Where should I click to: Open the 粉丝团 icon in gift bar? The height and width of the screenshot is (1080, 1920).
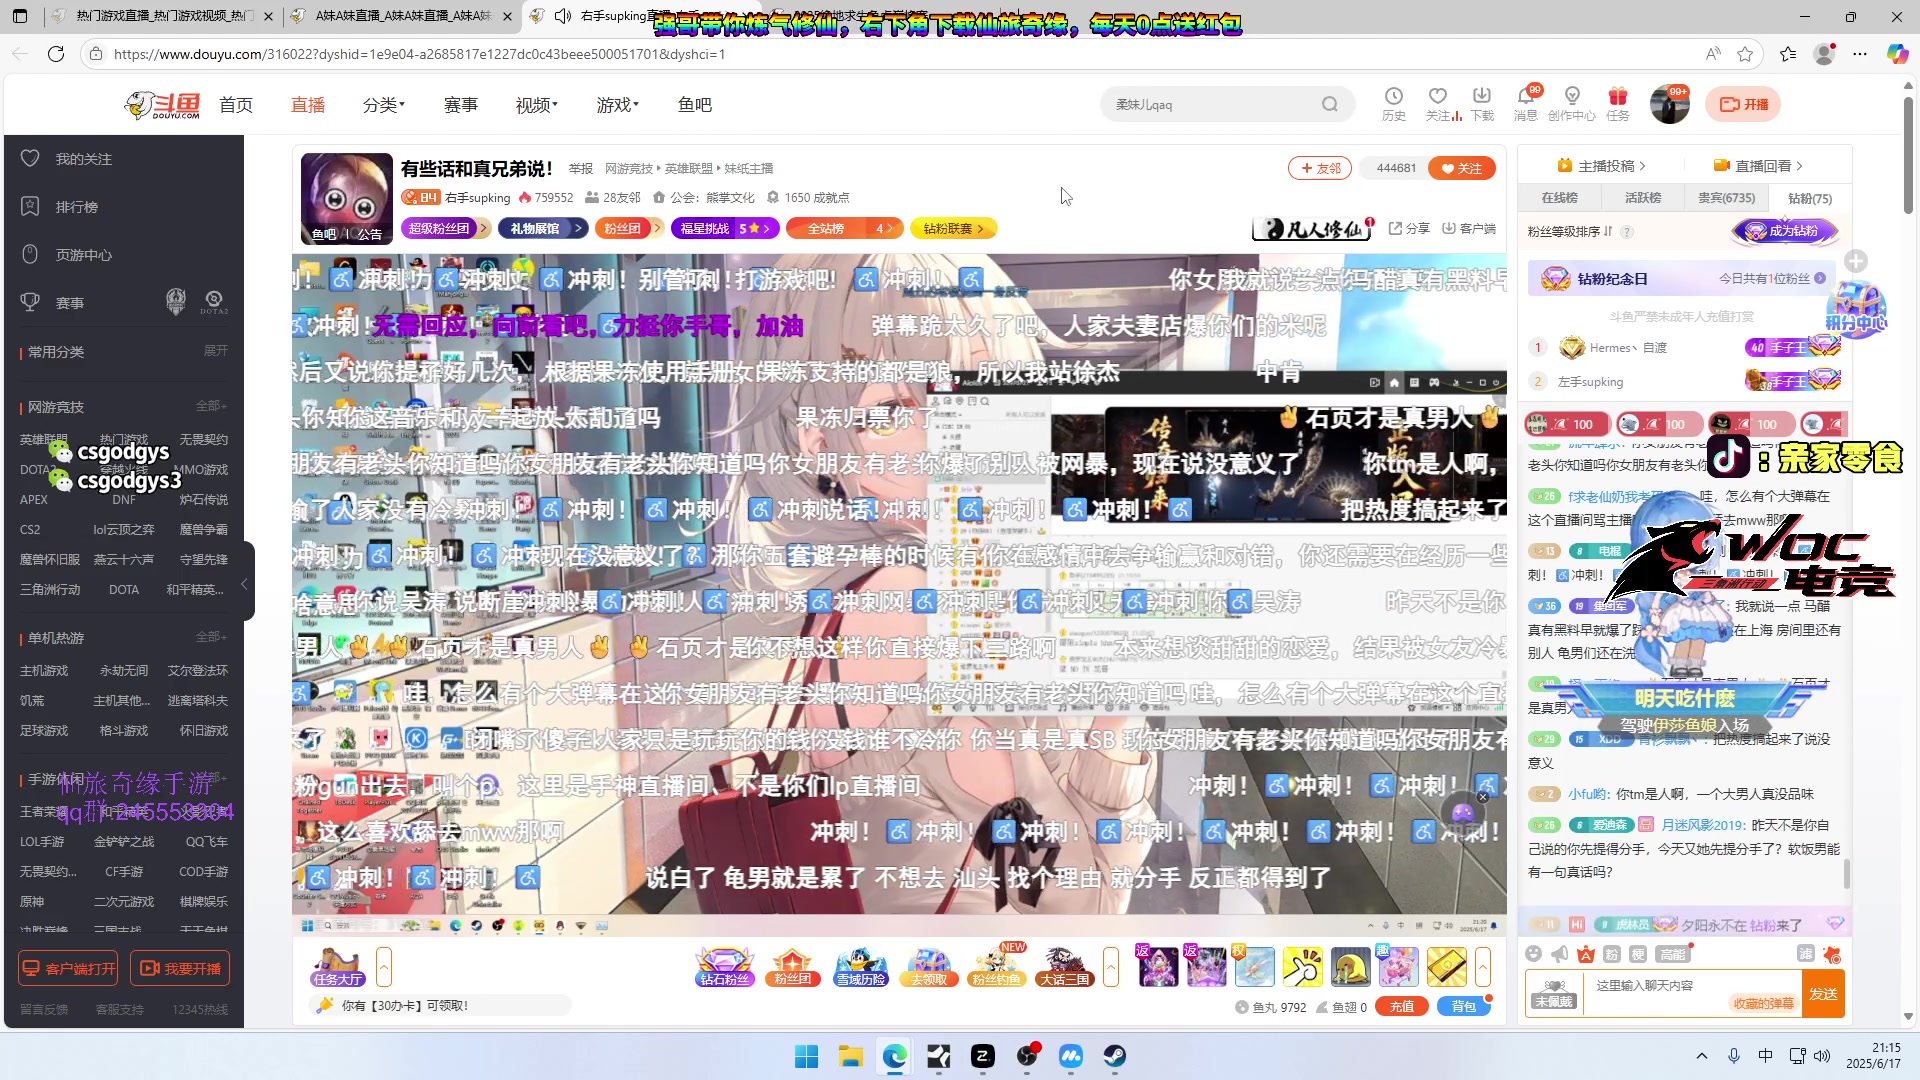(x=792, y=967)
